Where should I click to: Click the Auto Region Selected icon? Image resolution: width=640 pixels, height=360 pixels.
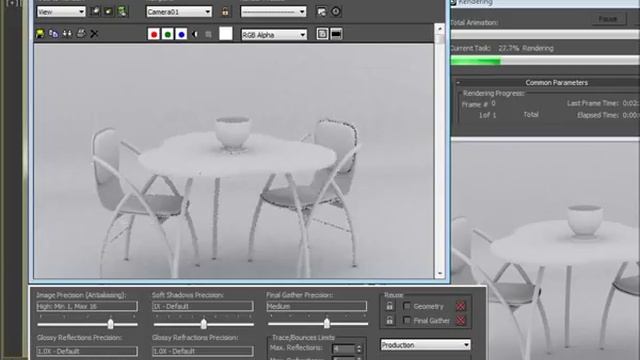(x=108, y=11)
